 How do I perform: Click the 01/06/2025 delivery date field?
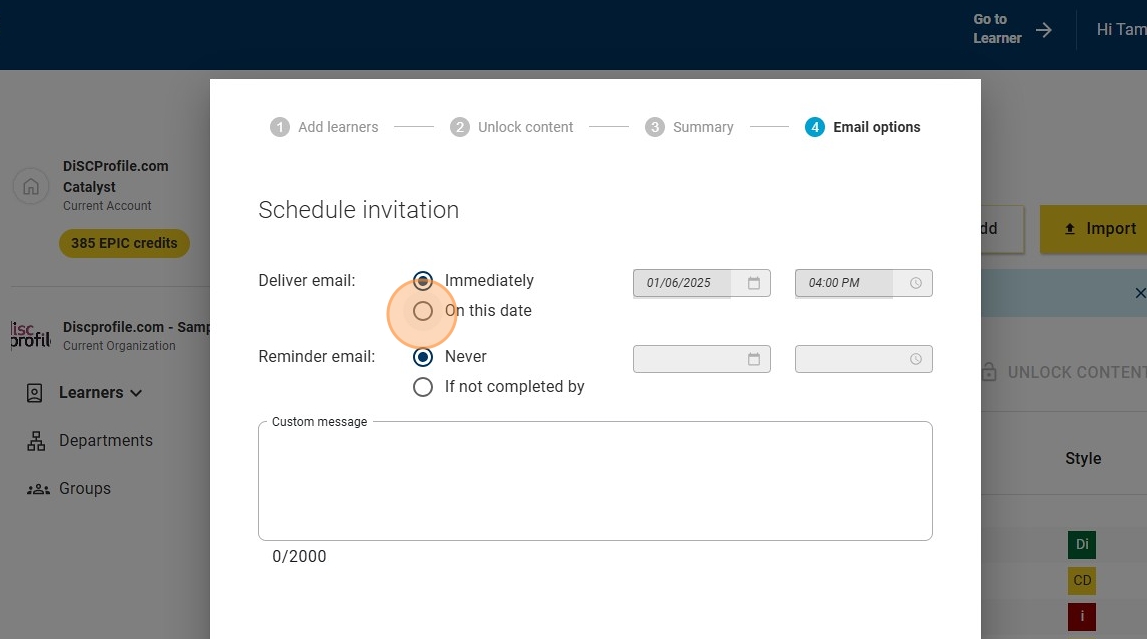(x=702, y=283)
